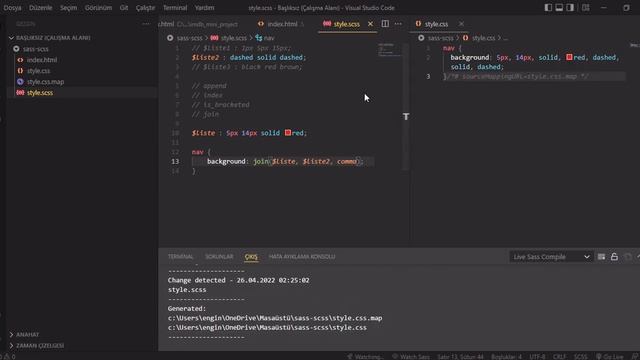Click the $liste2 : dashed solid dashed line

pyautogui.click(x=249, y=58)
